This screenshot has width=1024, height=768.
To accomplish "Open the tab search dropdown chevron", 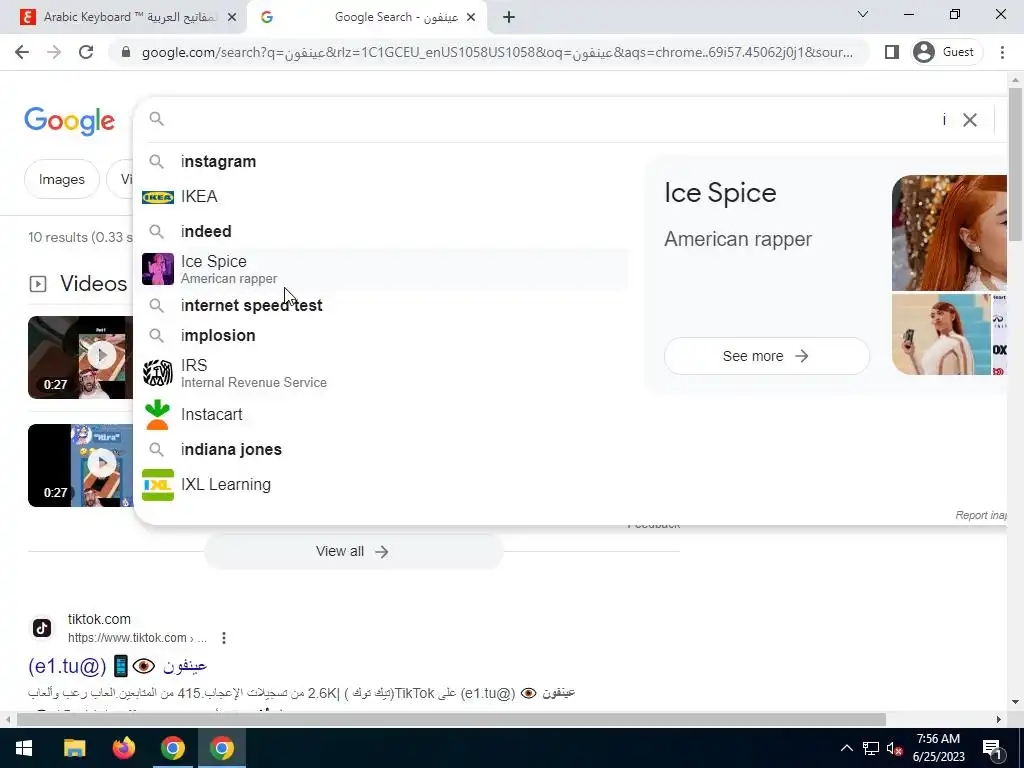I will [863, 14].
